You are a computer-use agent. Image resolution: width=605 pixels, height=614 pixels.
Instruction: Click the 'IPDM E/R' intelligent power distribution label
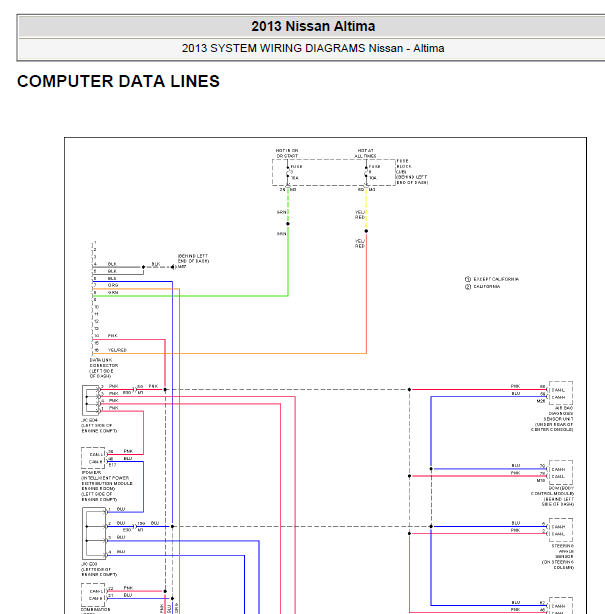pos(107,486)
